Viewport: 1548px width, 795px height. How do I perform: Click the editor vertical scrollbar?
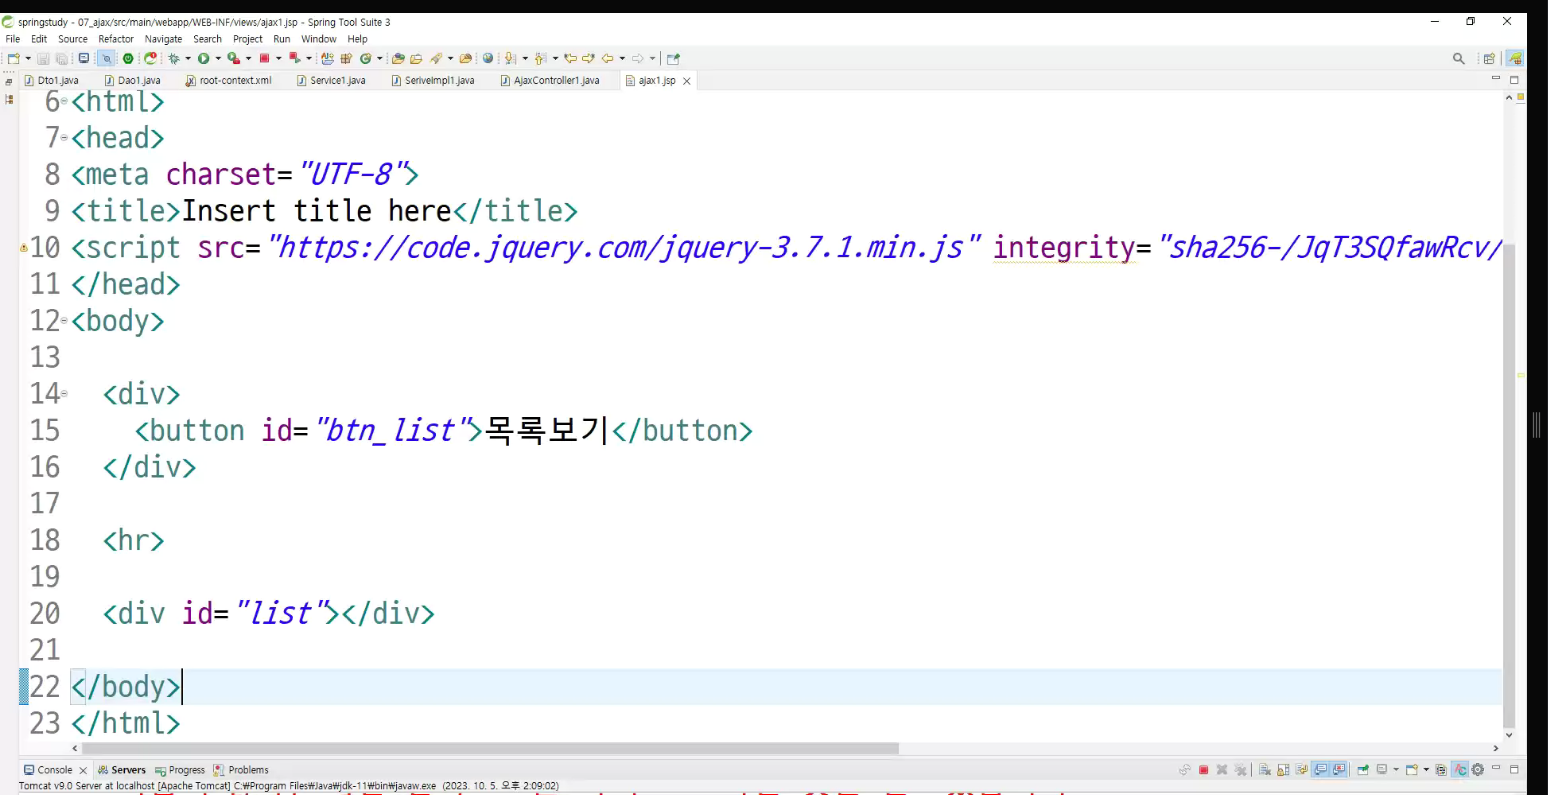[1509, 485]
